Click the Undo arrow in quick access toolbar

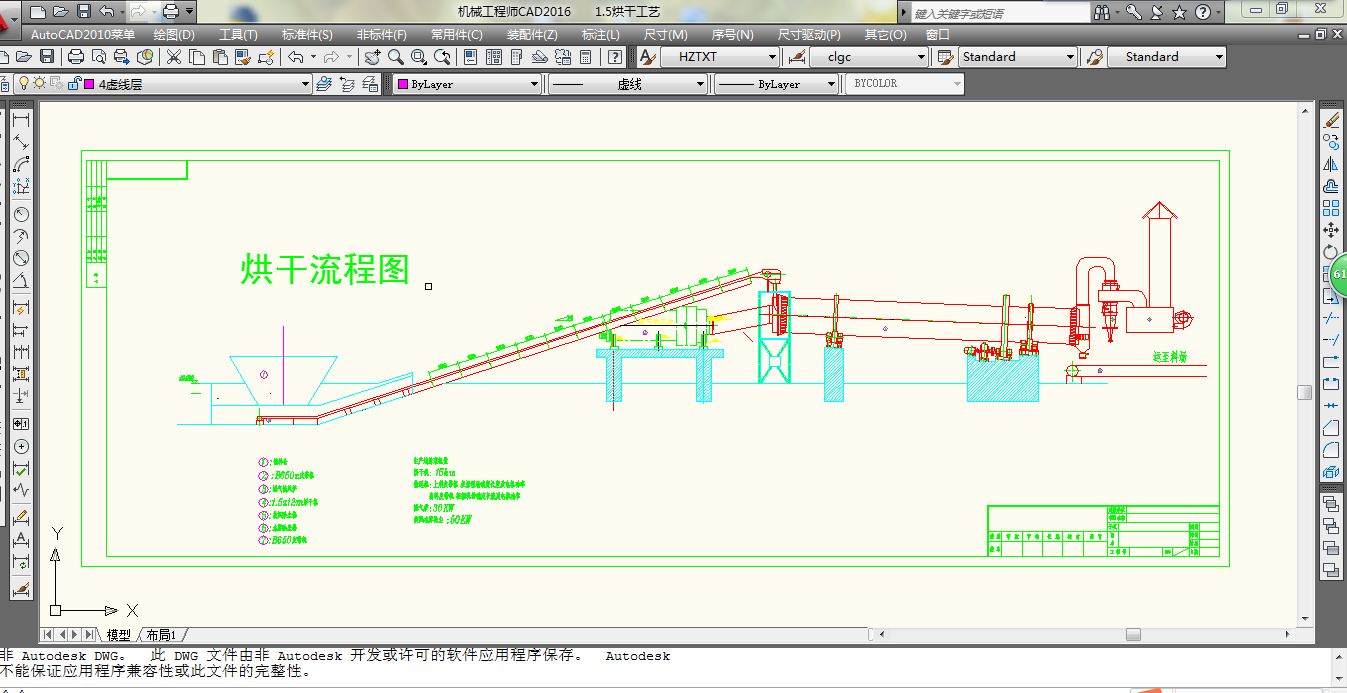pyautogui.click(x=106, y=12)
